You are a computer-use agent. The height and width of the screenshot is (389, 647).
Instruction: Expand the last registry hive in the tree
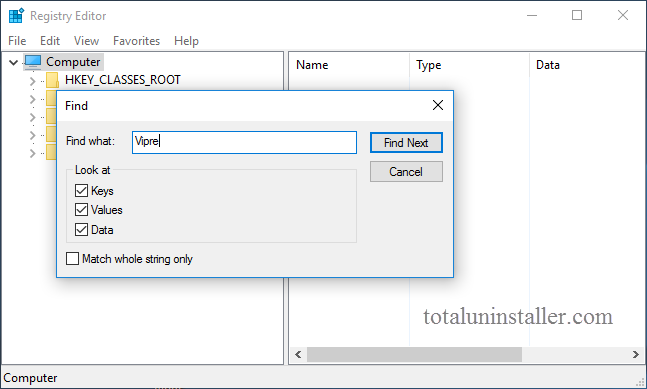(x=33, y=153)
